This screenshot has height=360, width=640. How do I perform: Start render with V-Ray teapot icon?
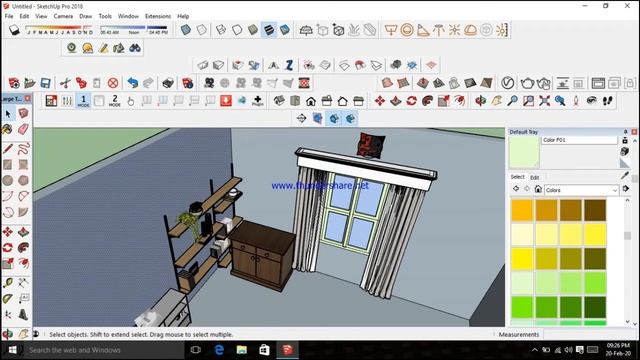click(x=527, y=83)
